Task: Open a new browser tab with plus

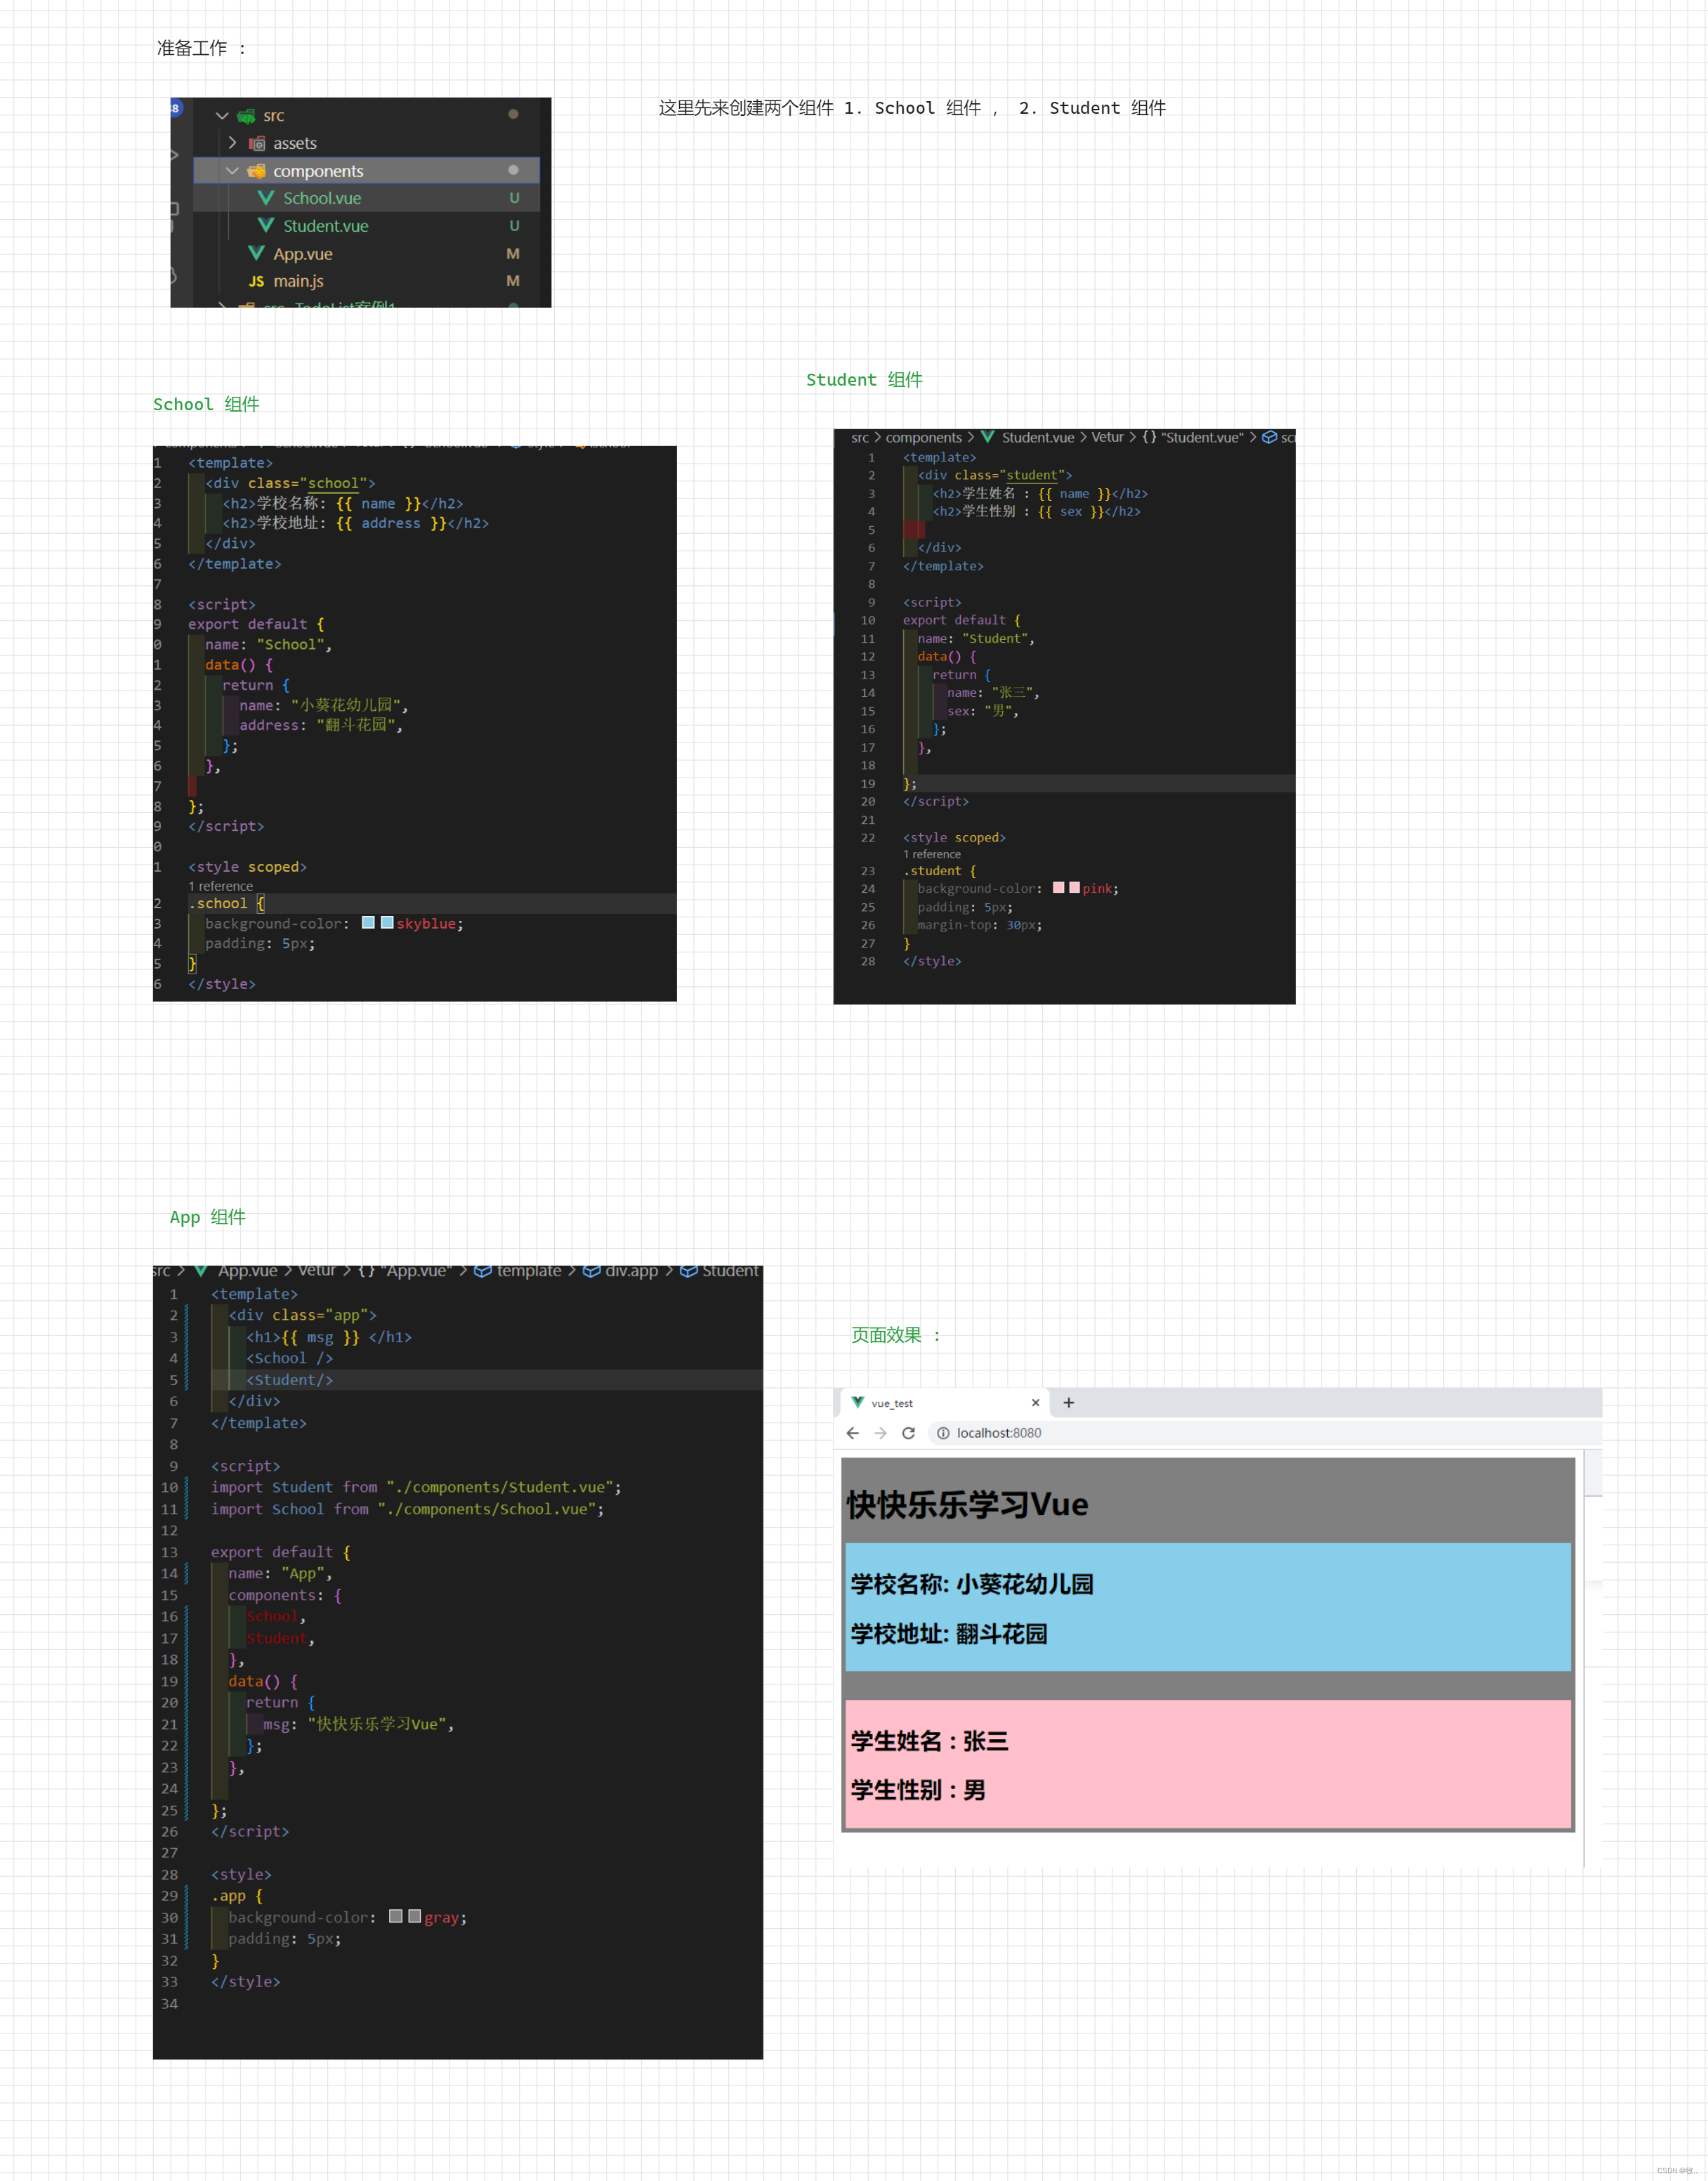Action: pos(1068,1403)
